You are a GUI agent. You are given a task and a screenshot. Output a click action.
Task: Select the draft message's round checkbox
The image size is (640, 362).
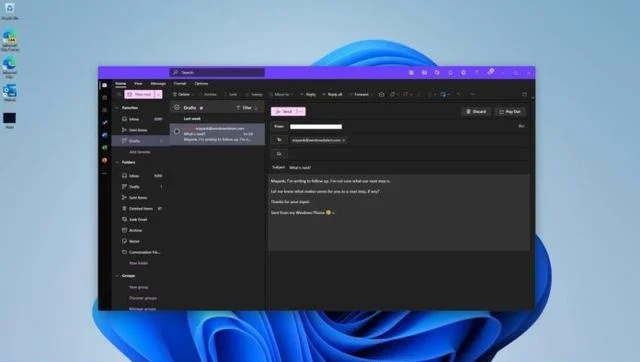[177, 131]
